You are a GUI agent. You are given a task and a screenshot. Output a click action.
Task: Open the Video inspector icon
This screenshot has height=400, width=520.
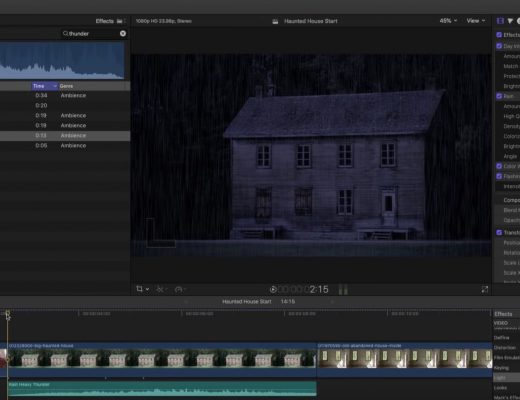click(500, 21)
